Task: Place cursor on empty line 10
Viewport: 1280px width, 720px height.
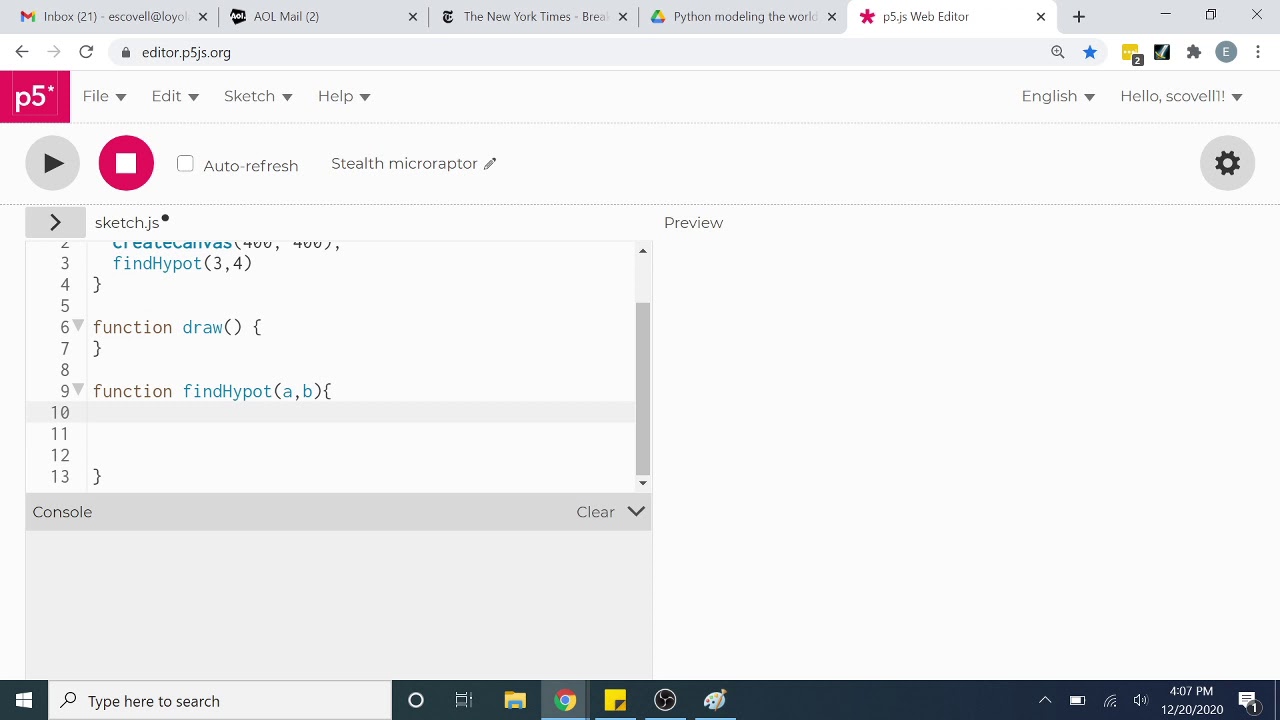Action: pos(360,412)
